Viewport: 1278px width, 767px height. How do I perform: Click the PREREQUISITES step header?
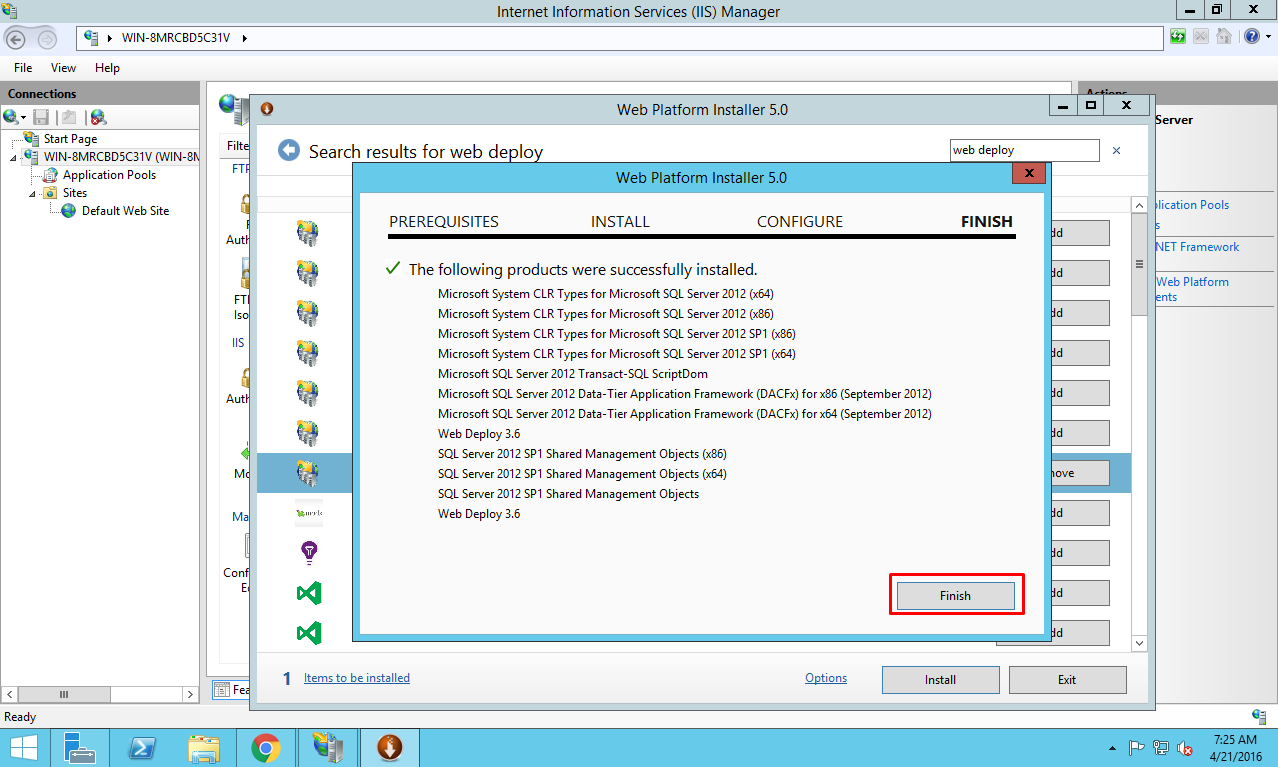[x=444, y=222]
